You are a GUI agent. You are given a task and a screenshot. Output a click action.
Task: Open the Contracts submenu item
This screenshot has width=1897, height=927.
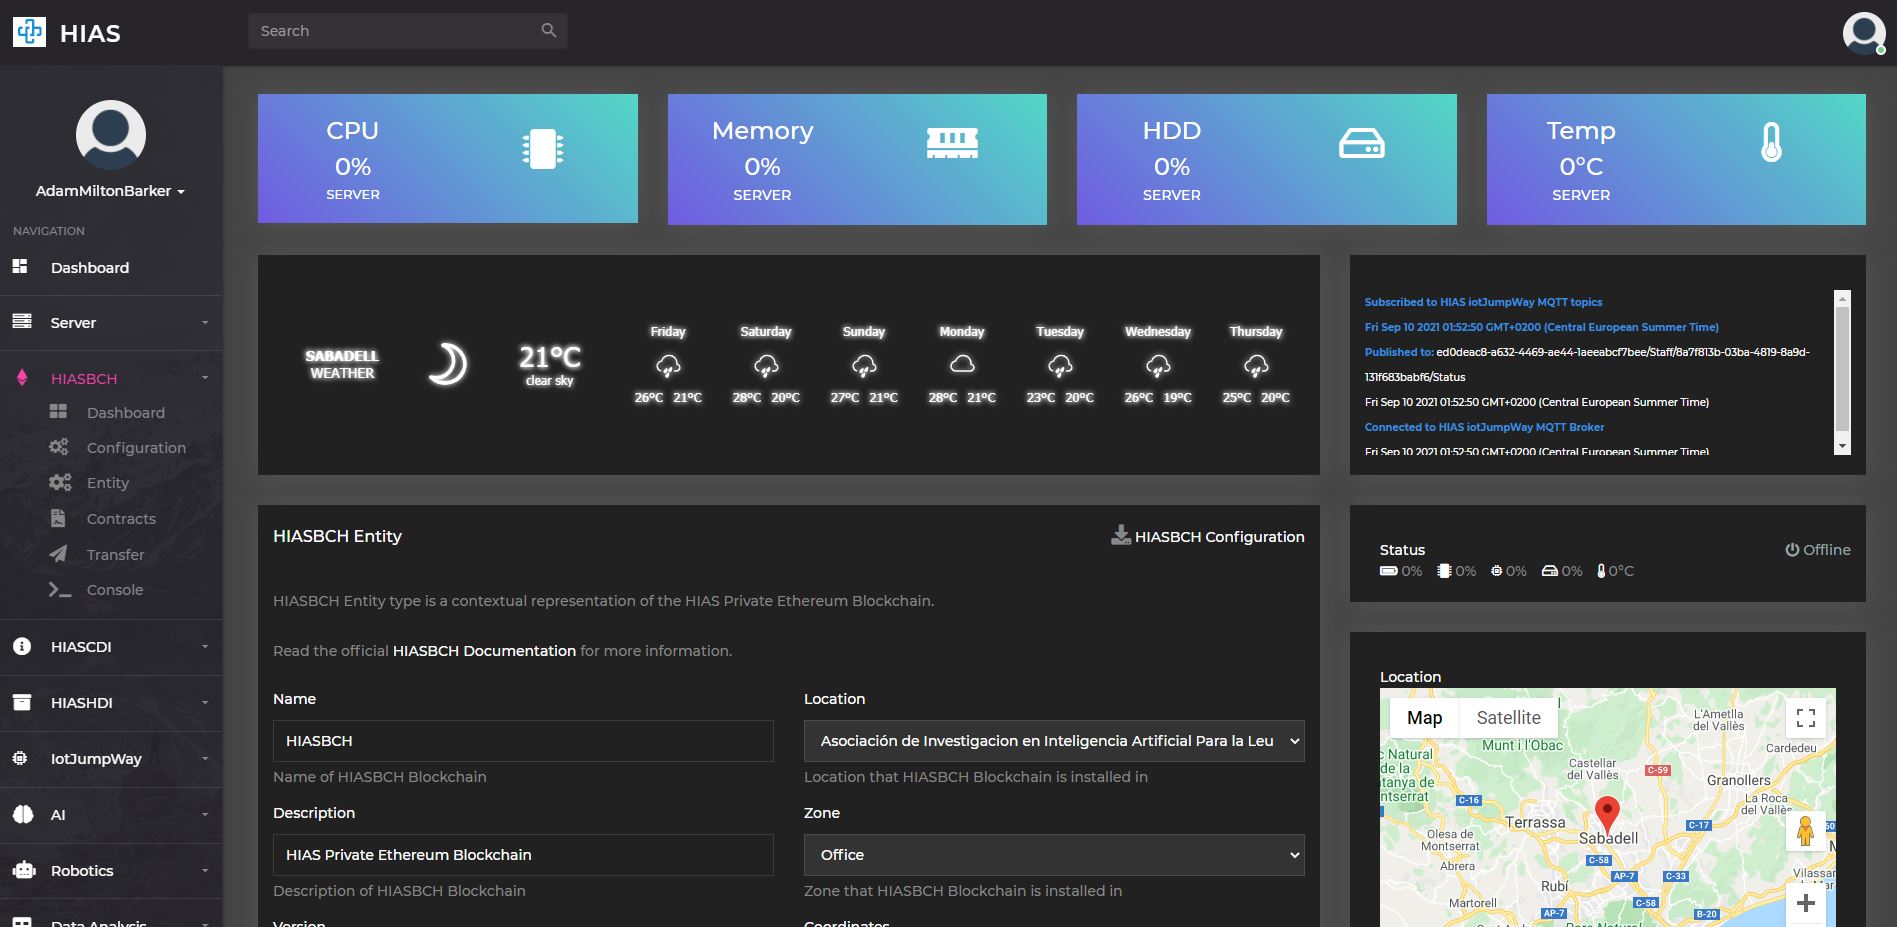coord(121,519)
